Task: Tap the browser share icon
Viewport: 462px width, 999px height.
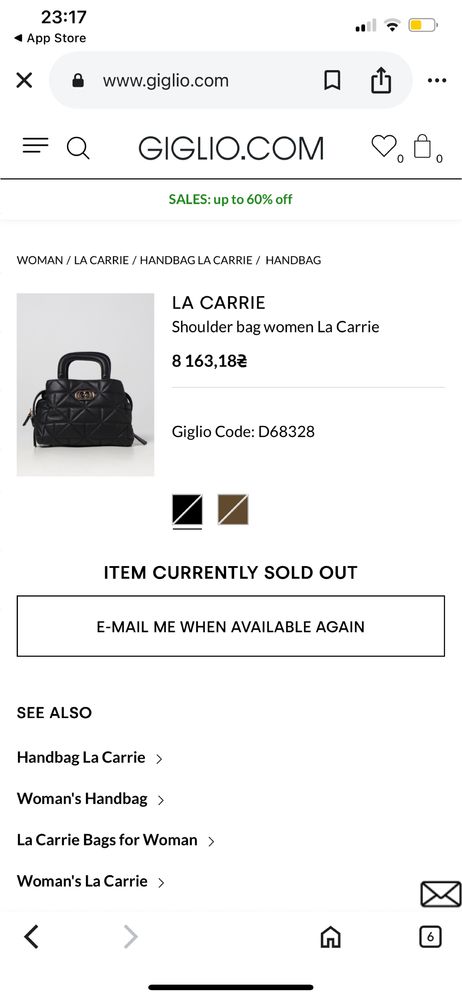Action: (380, 80)
